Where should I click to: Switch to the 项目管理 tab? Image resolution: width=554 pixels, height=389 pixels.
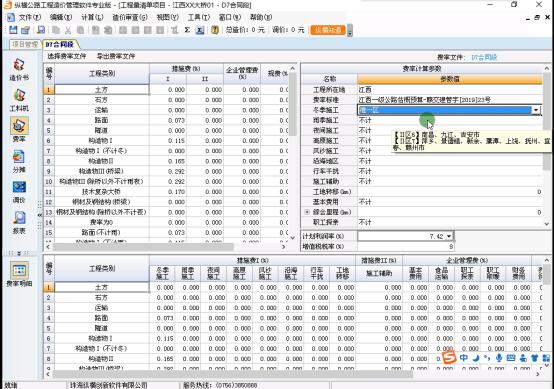[24, 45]
